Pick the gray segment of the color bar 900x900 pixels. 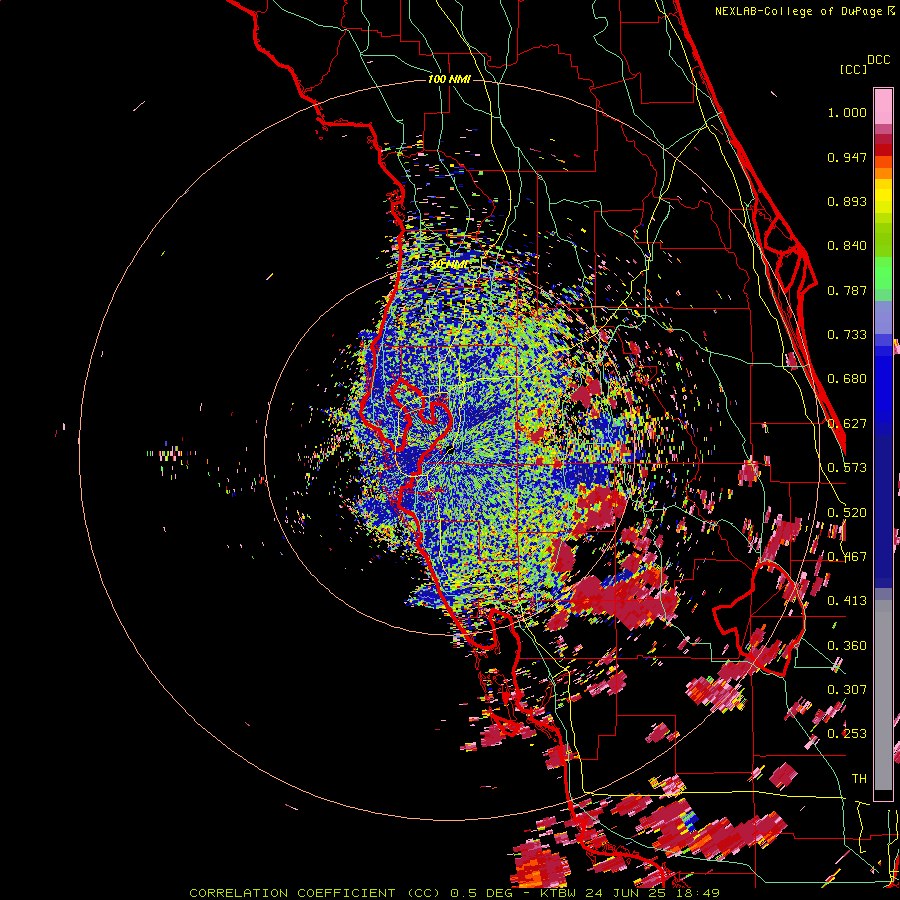(883, 695)
